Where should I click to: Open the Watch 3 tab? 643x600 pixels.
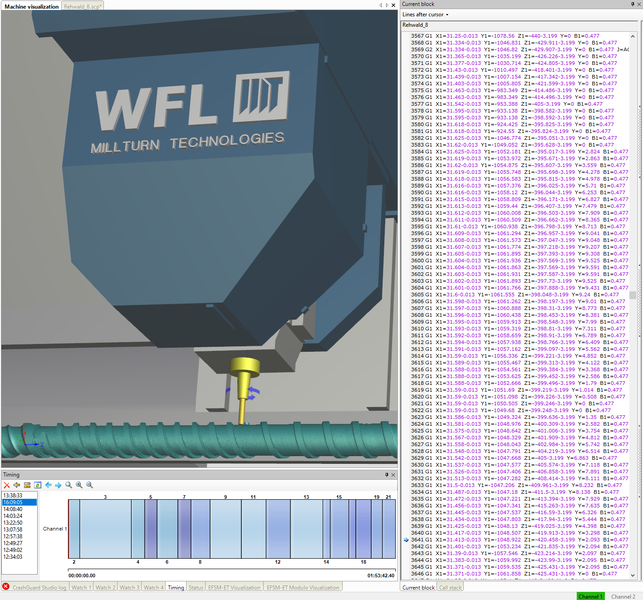[129, 587]
